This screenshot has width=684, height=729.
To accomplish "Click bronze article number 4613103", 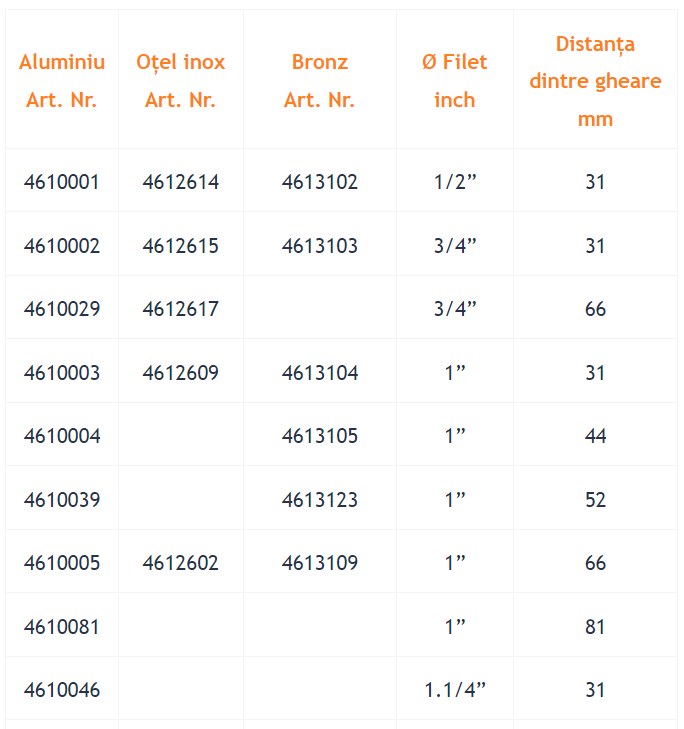I will pos(320,245).
